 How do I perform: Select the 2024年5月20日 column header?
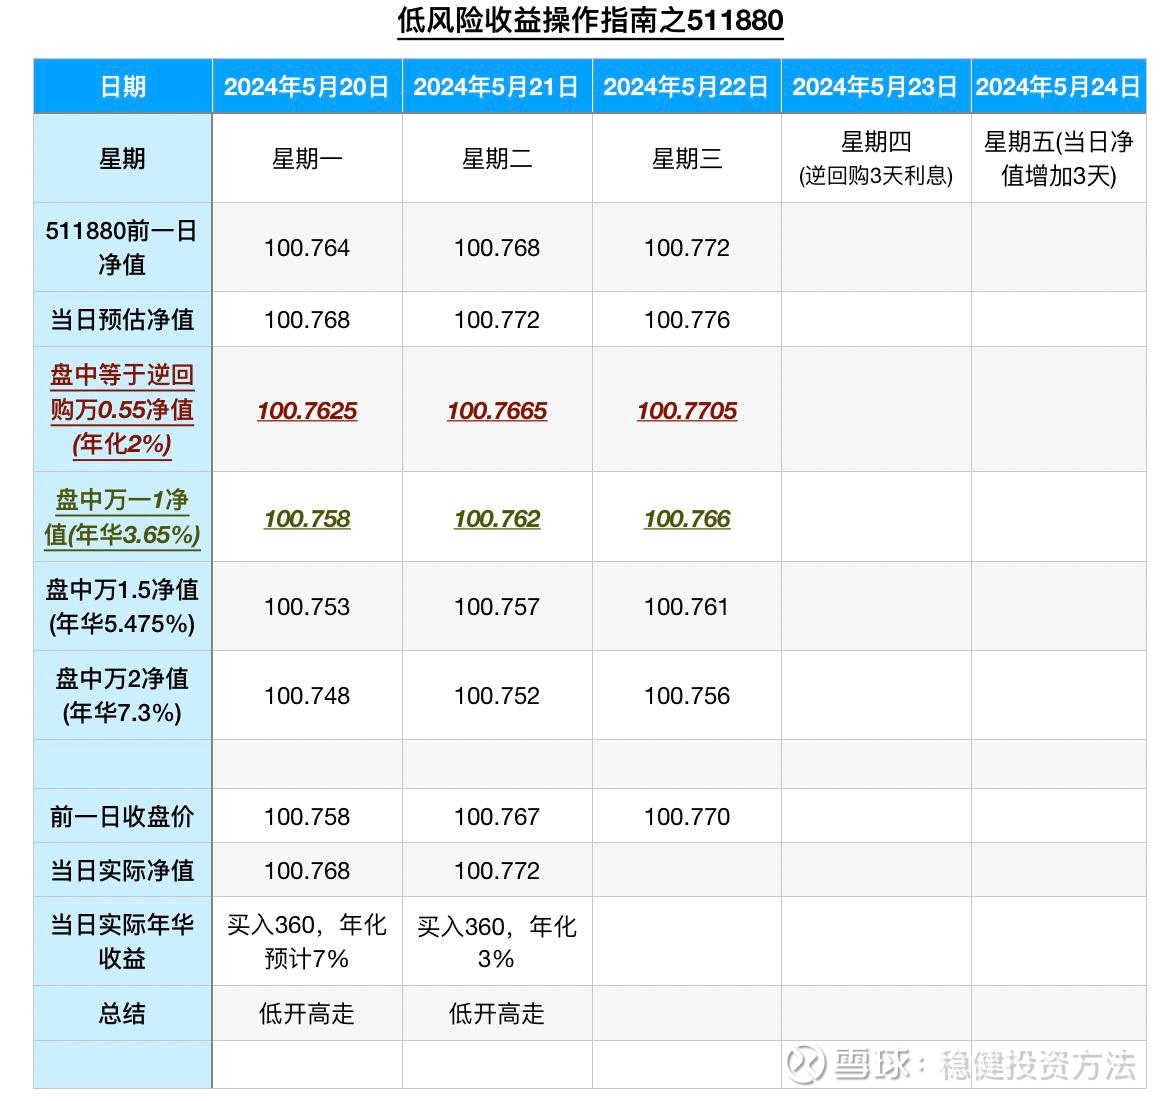[306, 87]
